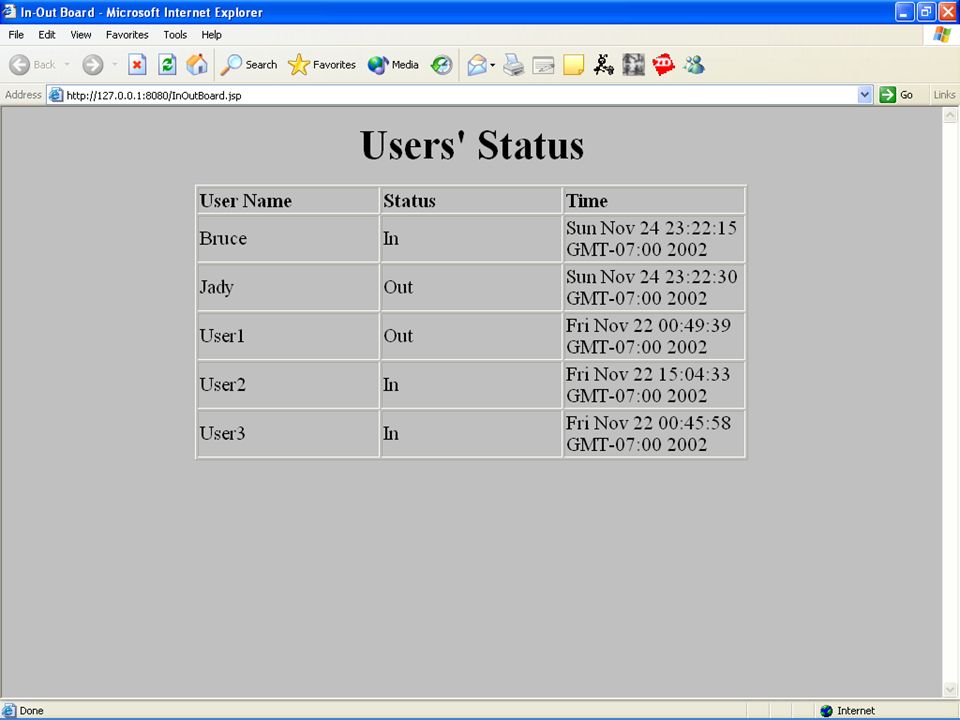The height and width of the screenshot is (720, 960).
Task: Minimize the Internet Explorer window
Action: pyautogui.click(x=904, y=12)
